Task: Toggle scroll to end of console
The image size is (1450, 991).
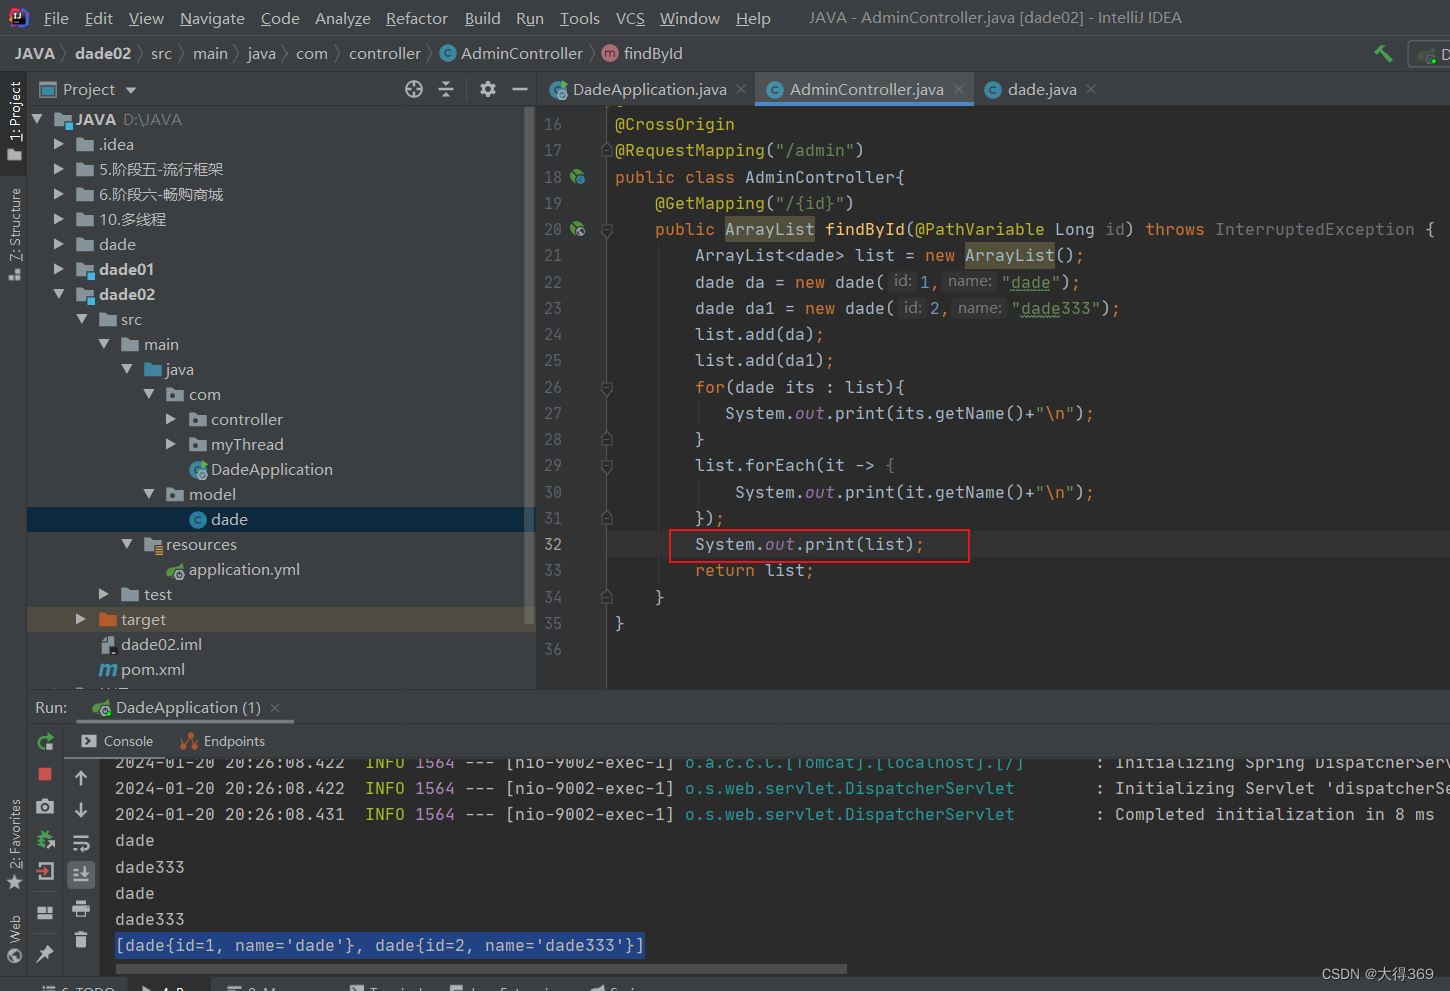Action: click(81, 875)
